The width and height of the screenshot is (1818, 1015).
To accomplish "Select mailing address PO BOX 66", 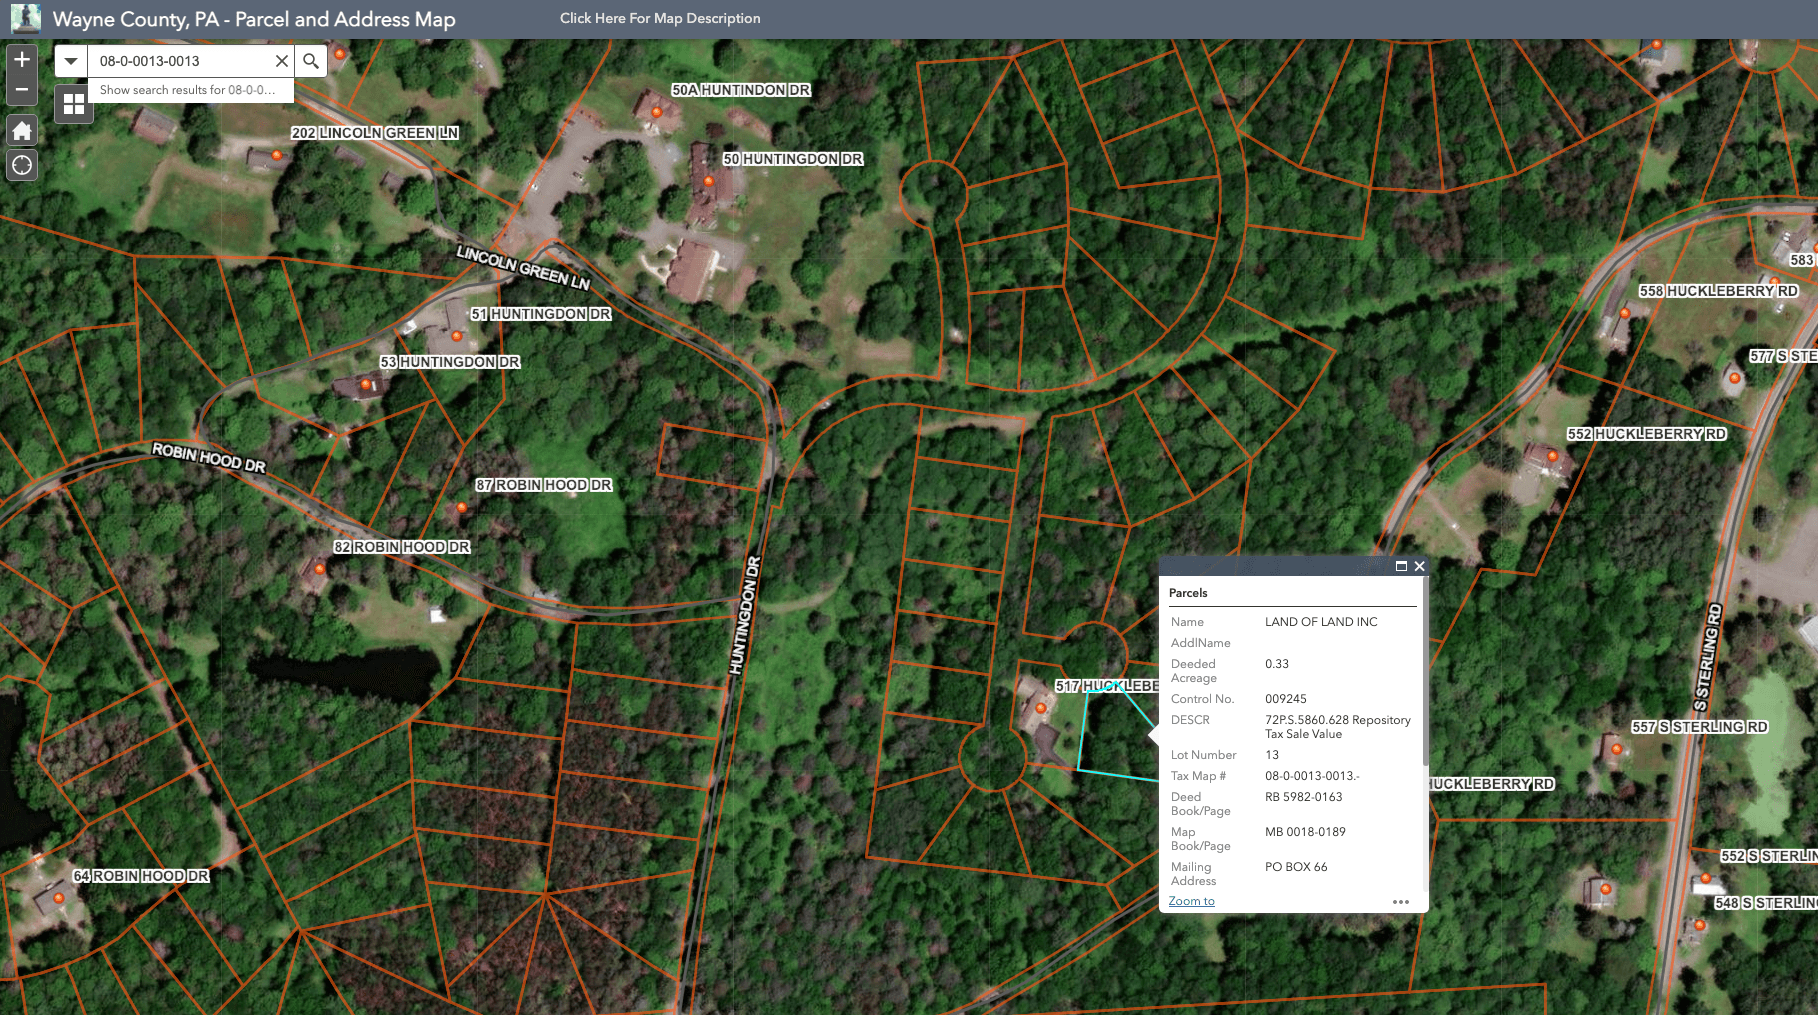I will [x=1296, y=867].
